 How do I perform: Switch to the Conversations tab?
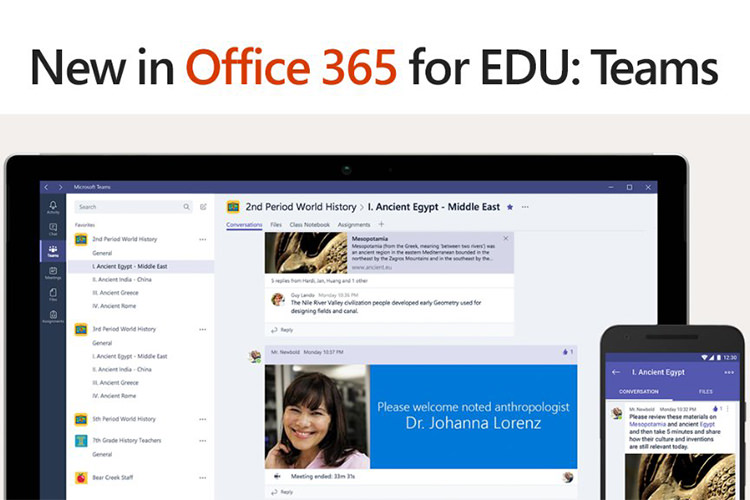(244, 224)
